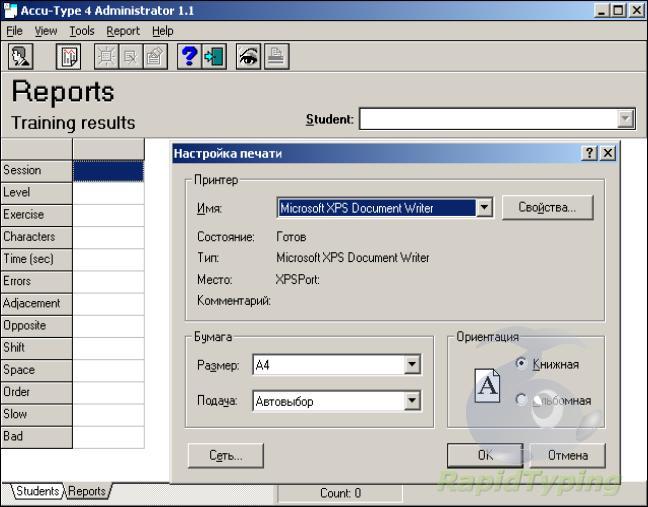Screen dimensions: 648x507
Task: Click the Exercise row header
Action: pos(37,215)
